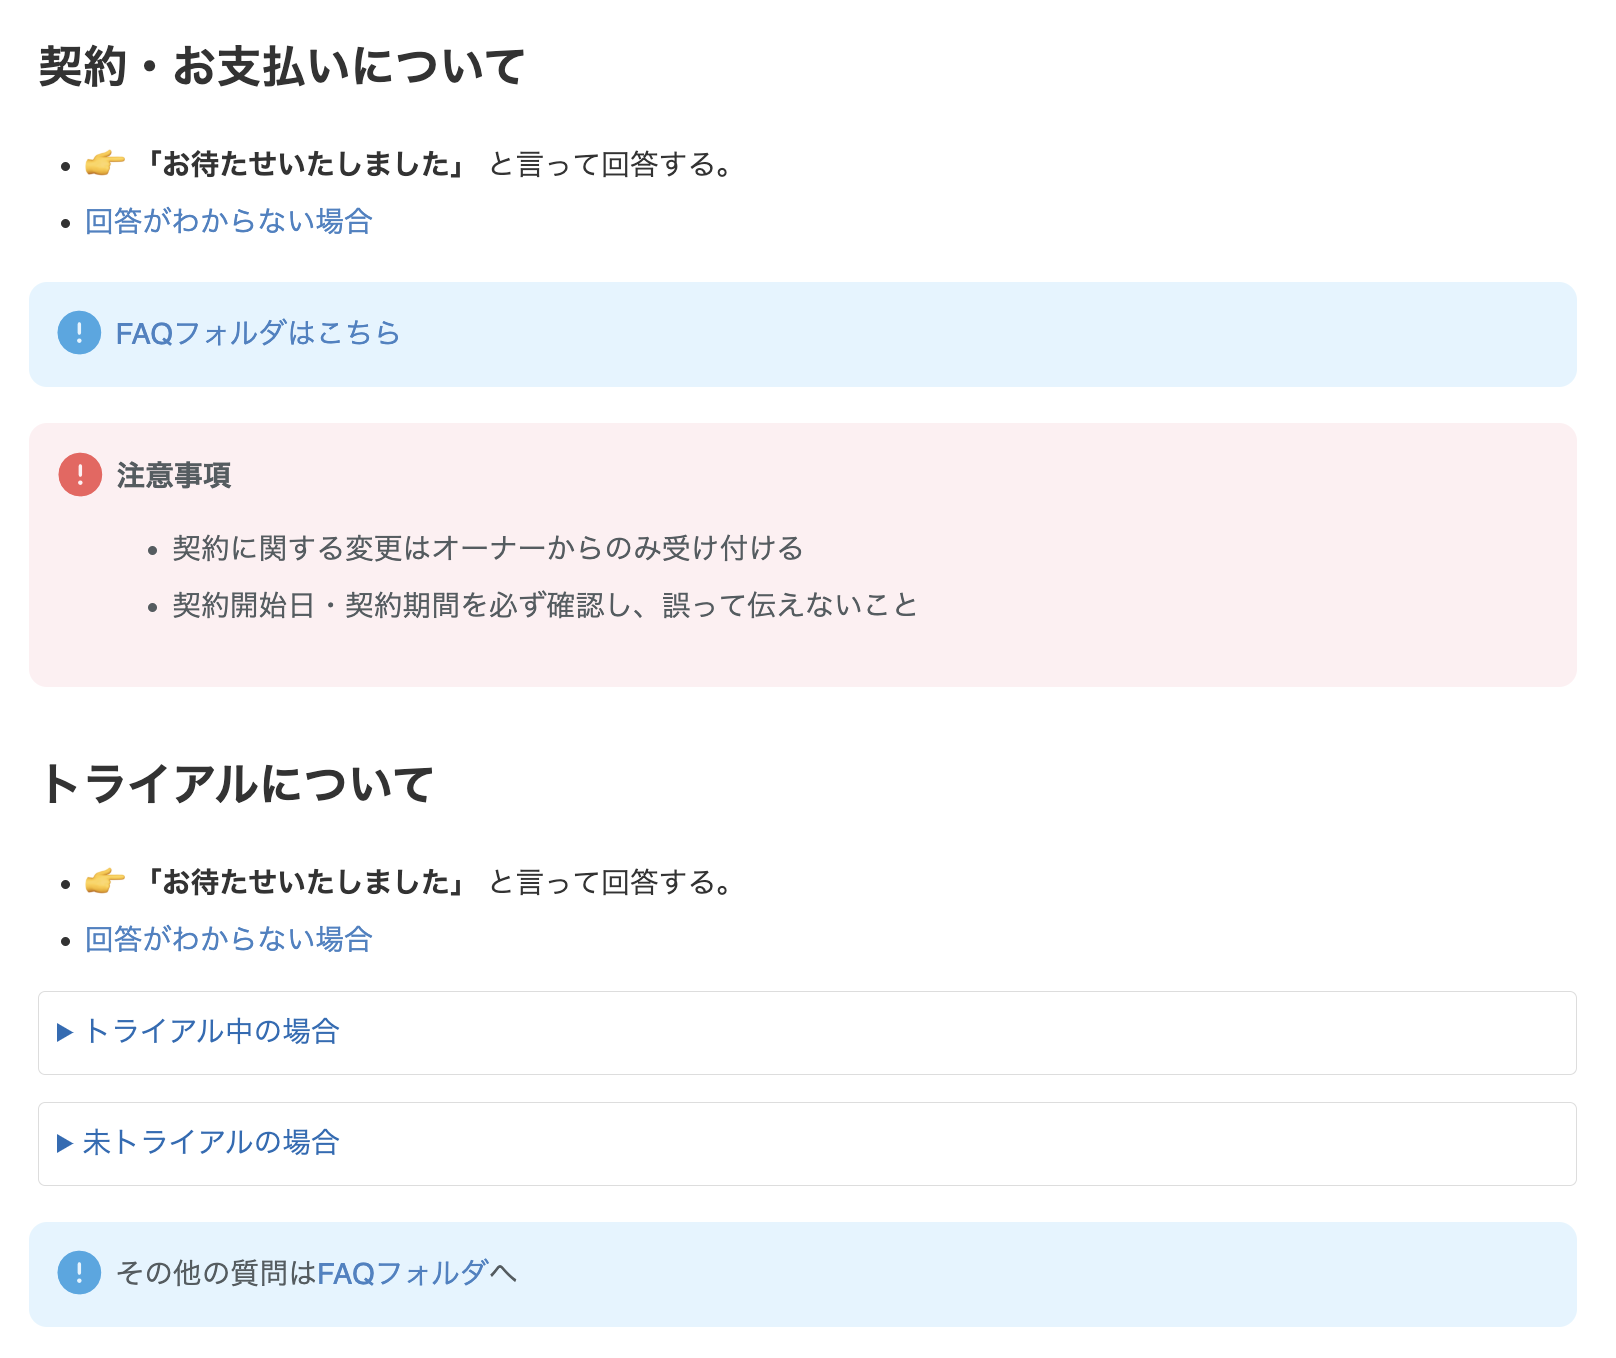Click the pointing hand emoji under トライアルについて

click(x=104, y=881)
